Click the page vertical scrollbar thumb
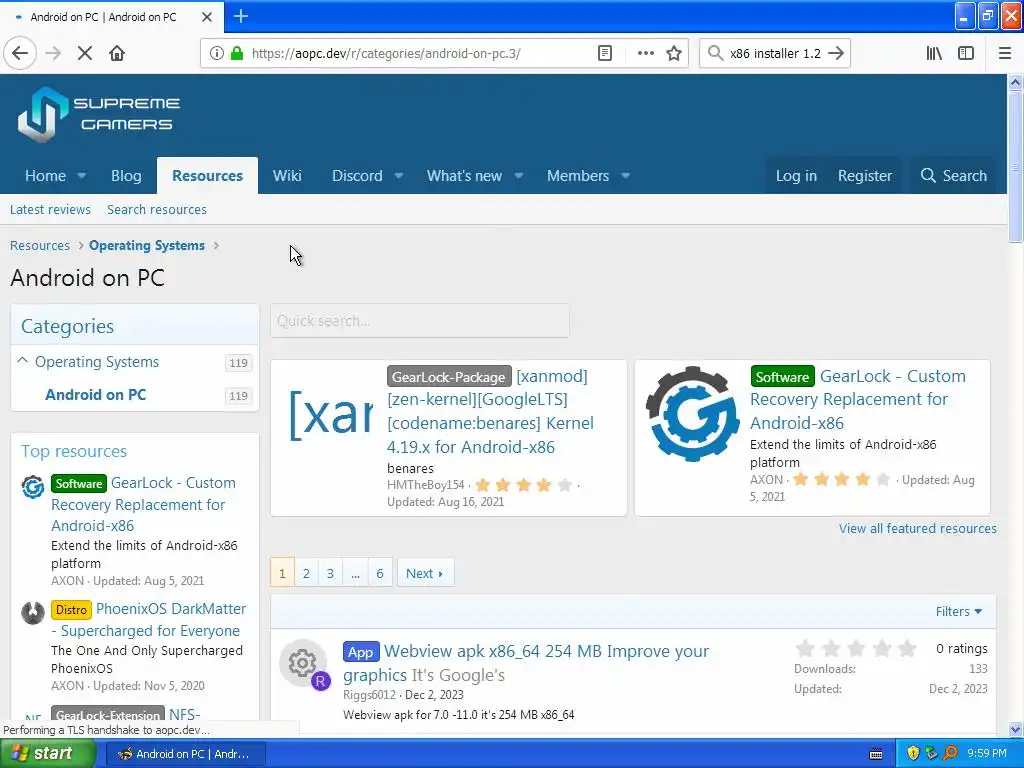The width and height of the screenshot is (1024, 768). [1015, 167]
